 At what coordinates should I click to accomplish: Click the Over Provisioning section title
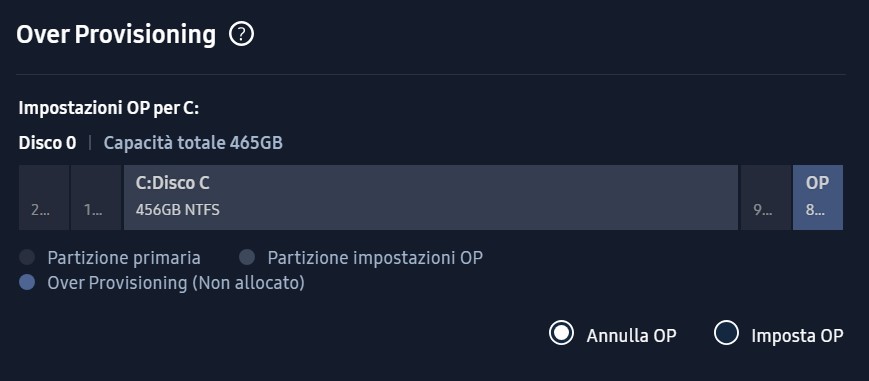[116, 34]
